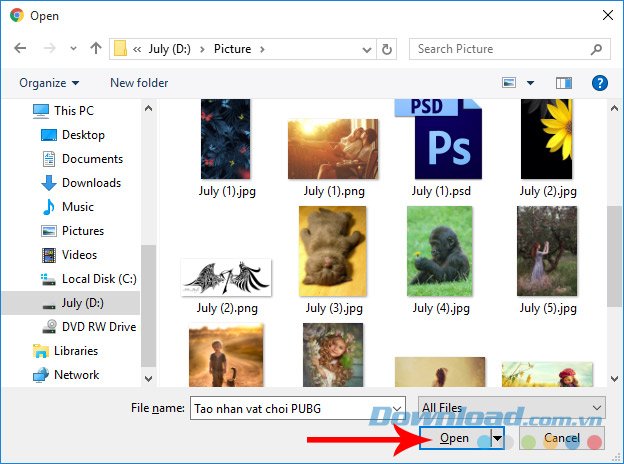The image size is (624, 464).
Task: Open Music in the navigation pane
Action: tap(78, 207)
